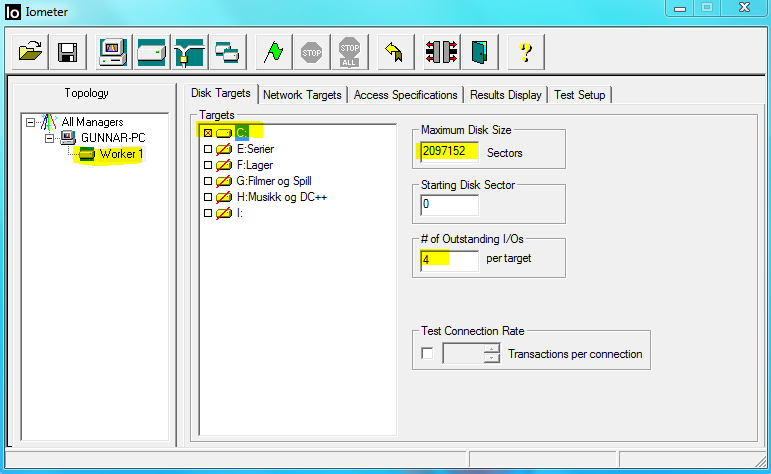This screenshot has width=771, height=474.
Task: Close the Iometer window
Action: click(744, 8)
